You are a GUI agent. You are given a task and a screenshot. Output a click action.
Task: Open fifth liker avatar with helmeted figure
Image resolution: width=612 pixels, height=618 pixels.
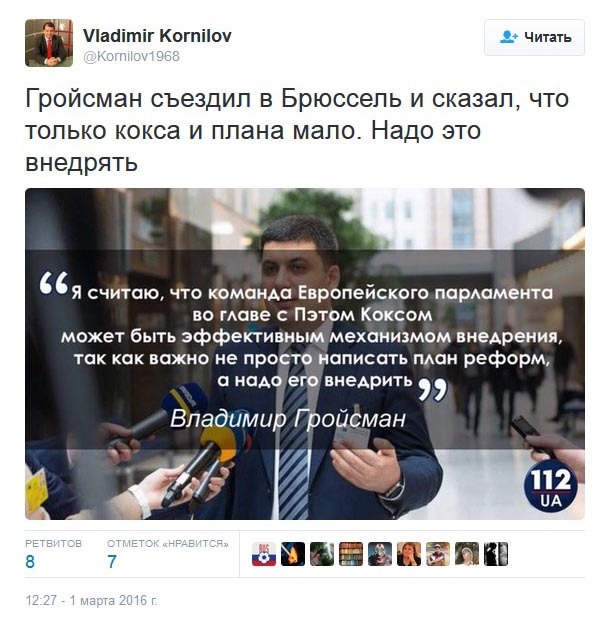click(380, 554)
